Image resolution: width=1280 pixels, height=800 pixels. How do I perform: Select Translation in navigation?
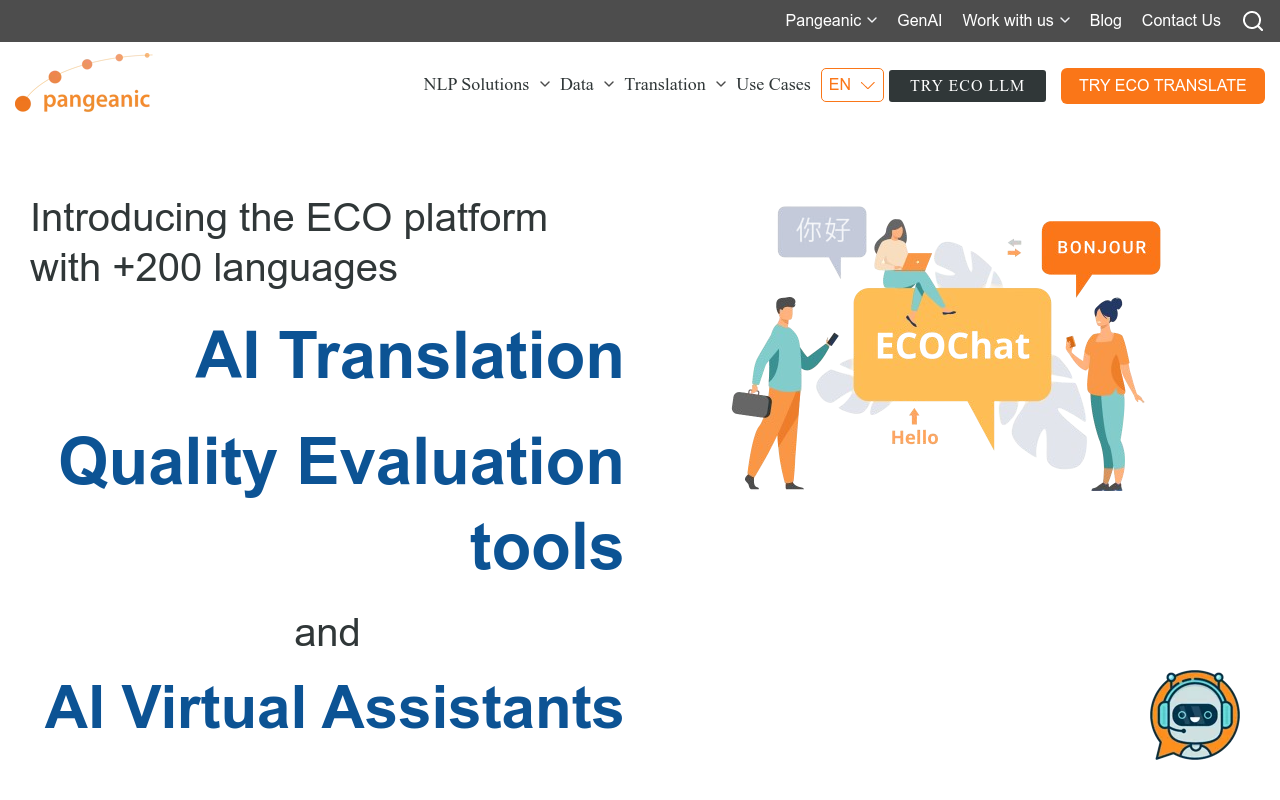point(665,84)
